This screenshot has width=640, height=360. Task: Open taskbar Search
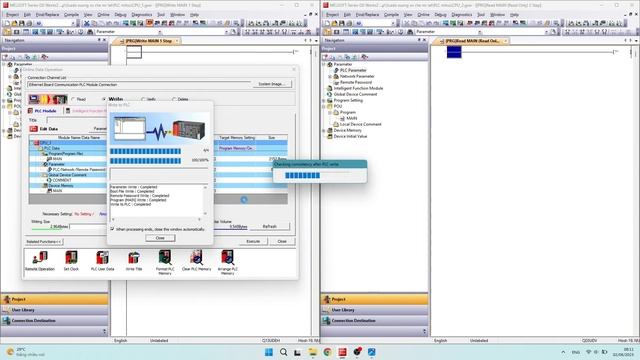[283, 352]
